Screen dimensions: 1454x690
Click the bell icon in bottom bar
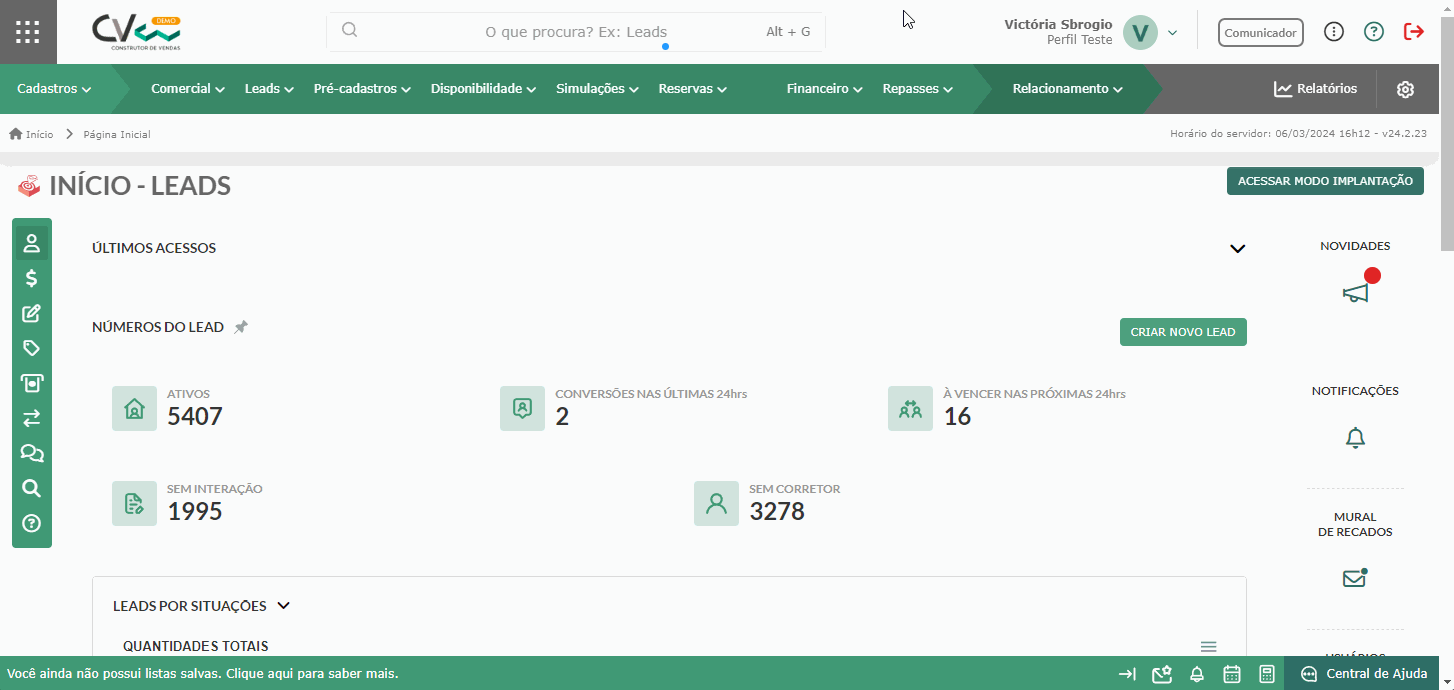pos(1196,674)
